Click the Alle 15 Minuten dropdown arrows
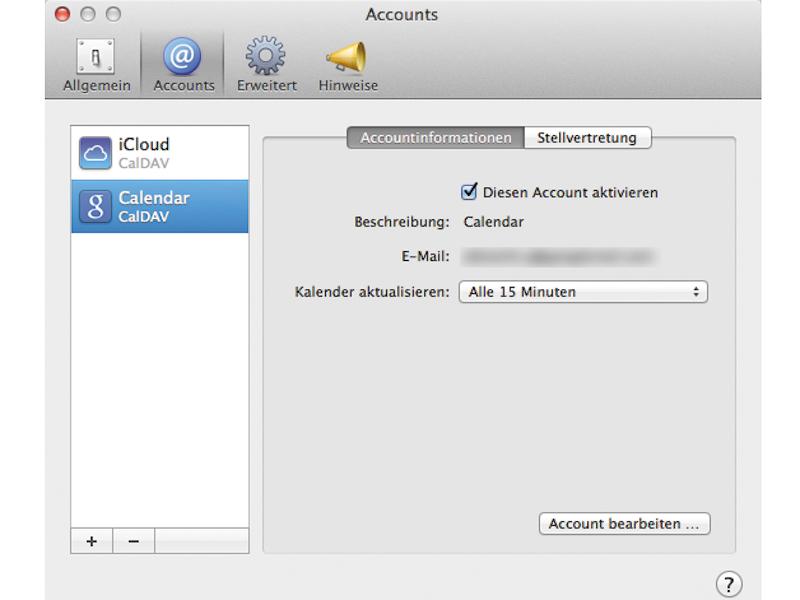Screen dimensions: 800x600 (696, 292)
